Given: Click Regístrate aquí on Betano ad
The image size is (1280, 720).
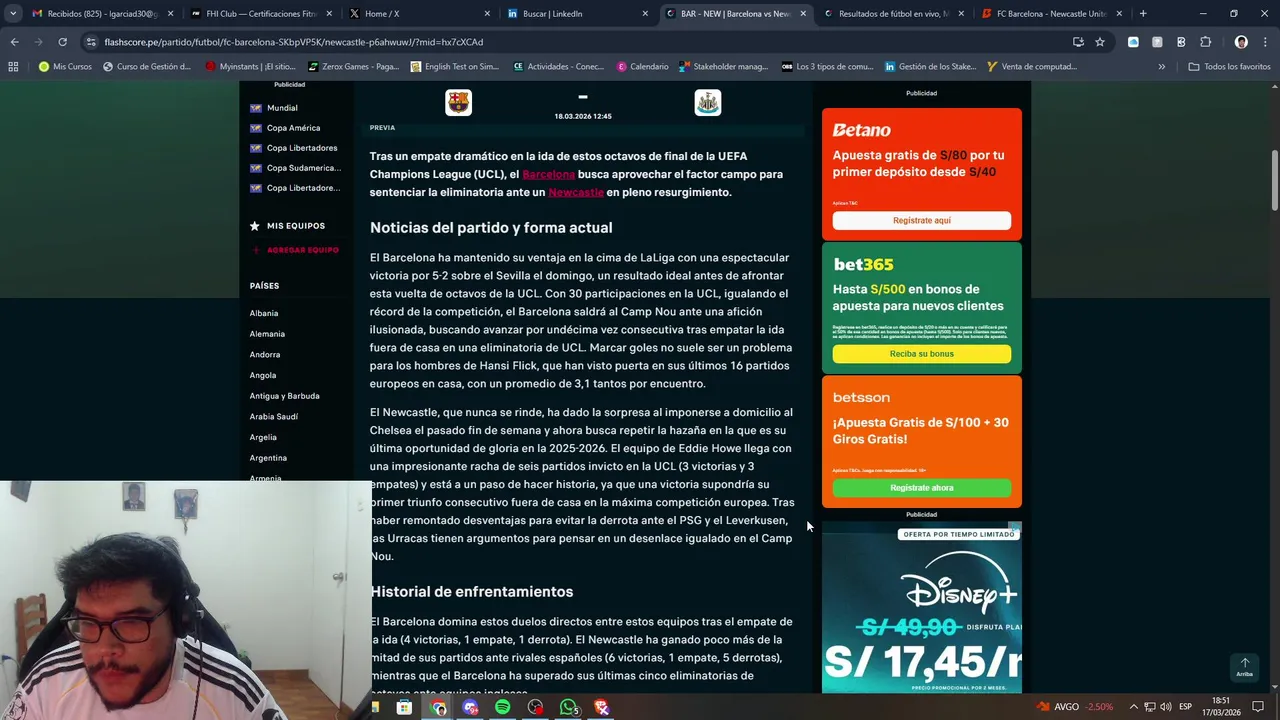Looking at the screenshot, I should pyautogui.click(x=921, y=220).
